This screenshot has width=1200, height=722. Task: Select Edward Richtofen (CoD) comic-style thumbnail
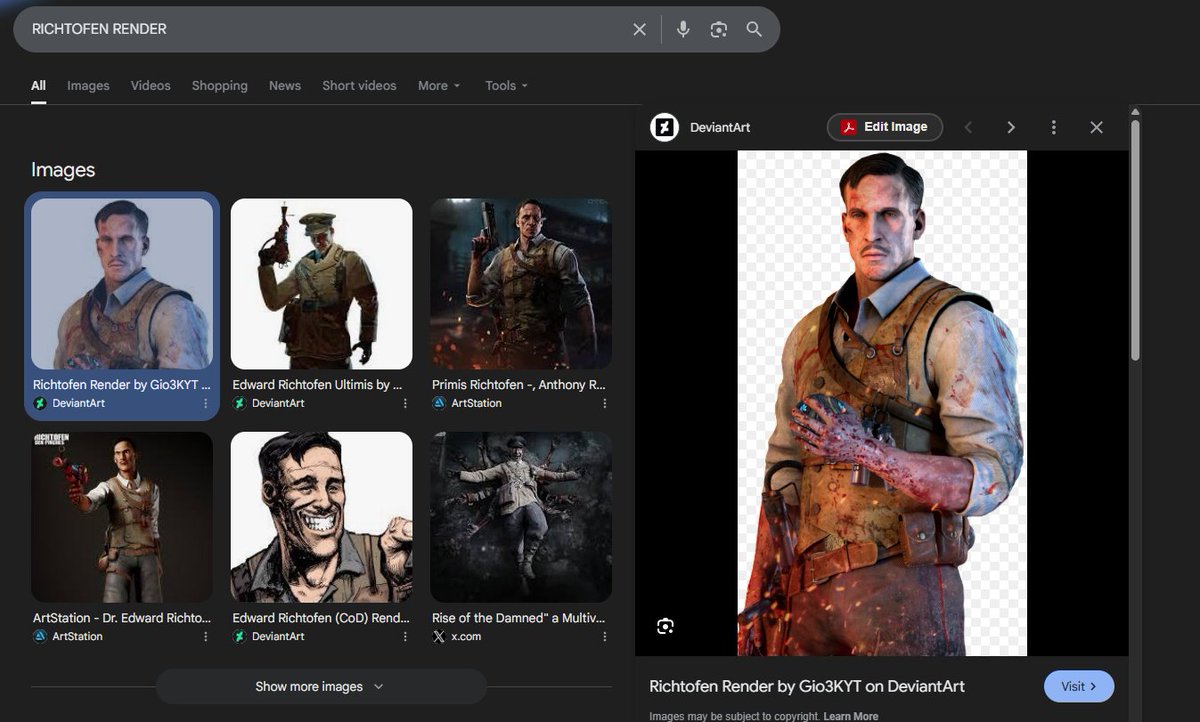[x=322, y=517]
